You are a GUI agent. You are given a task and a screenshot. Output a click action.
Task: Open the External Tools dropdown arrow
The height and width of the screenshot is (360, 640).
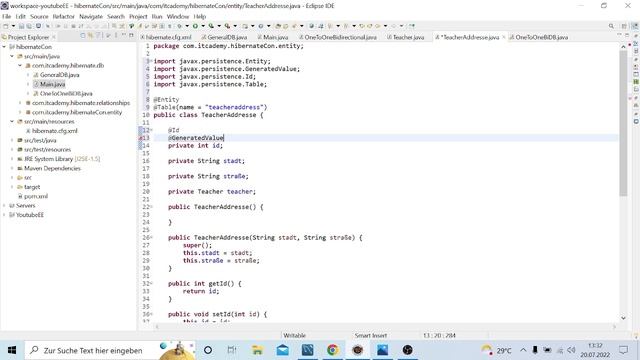235,26
